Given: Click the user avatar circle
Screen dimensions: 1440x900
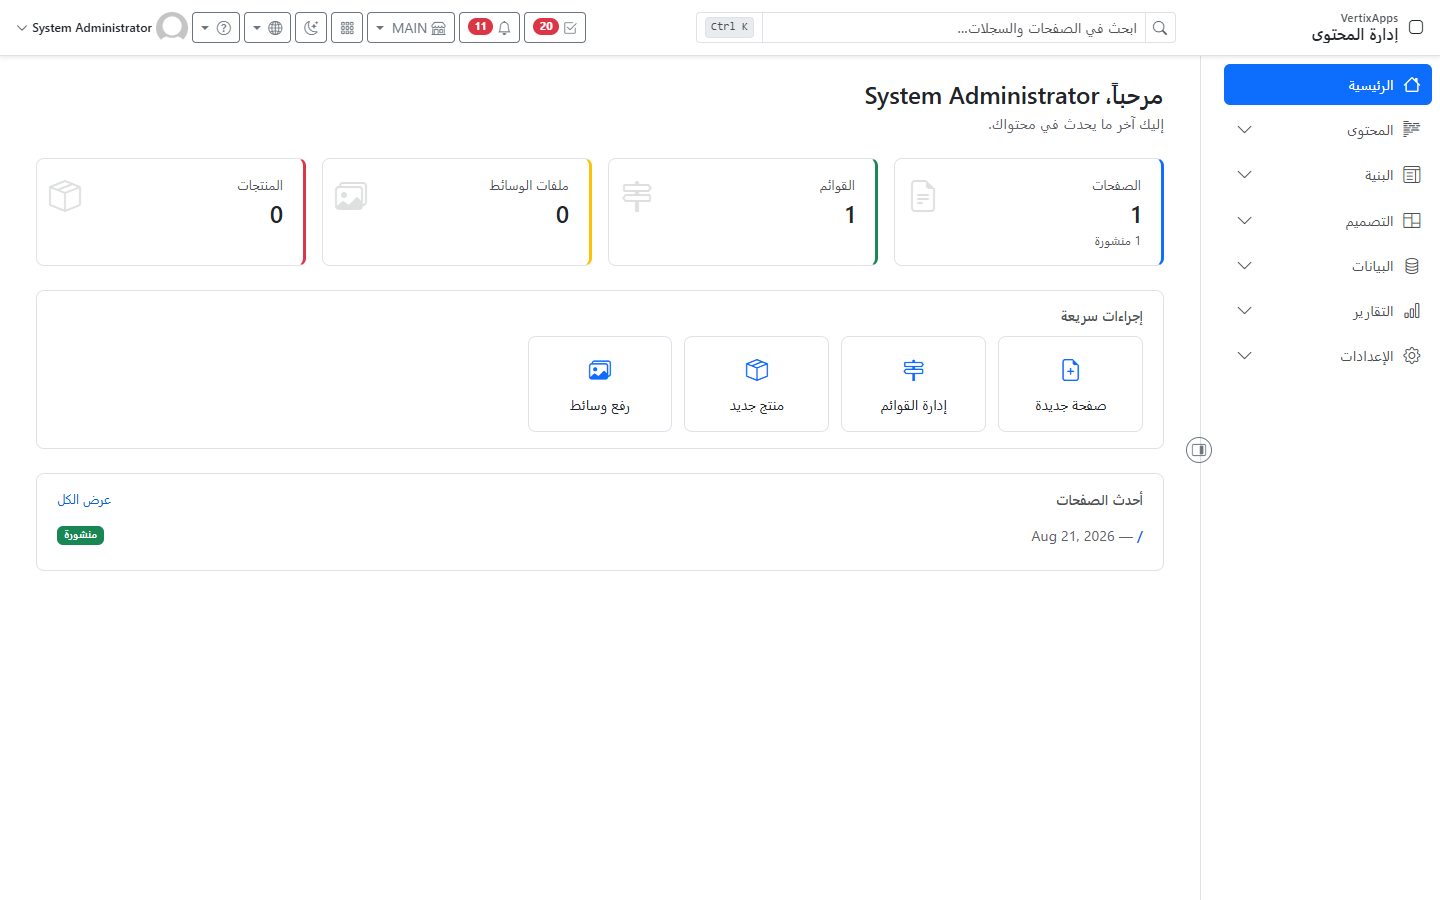Looking at the screenshot, I should tap(172, 28).
